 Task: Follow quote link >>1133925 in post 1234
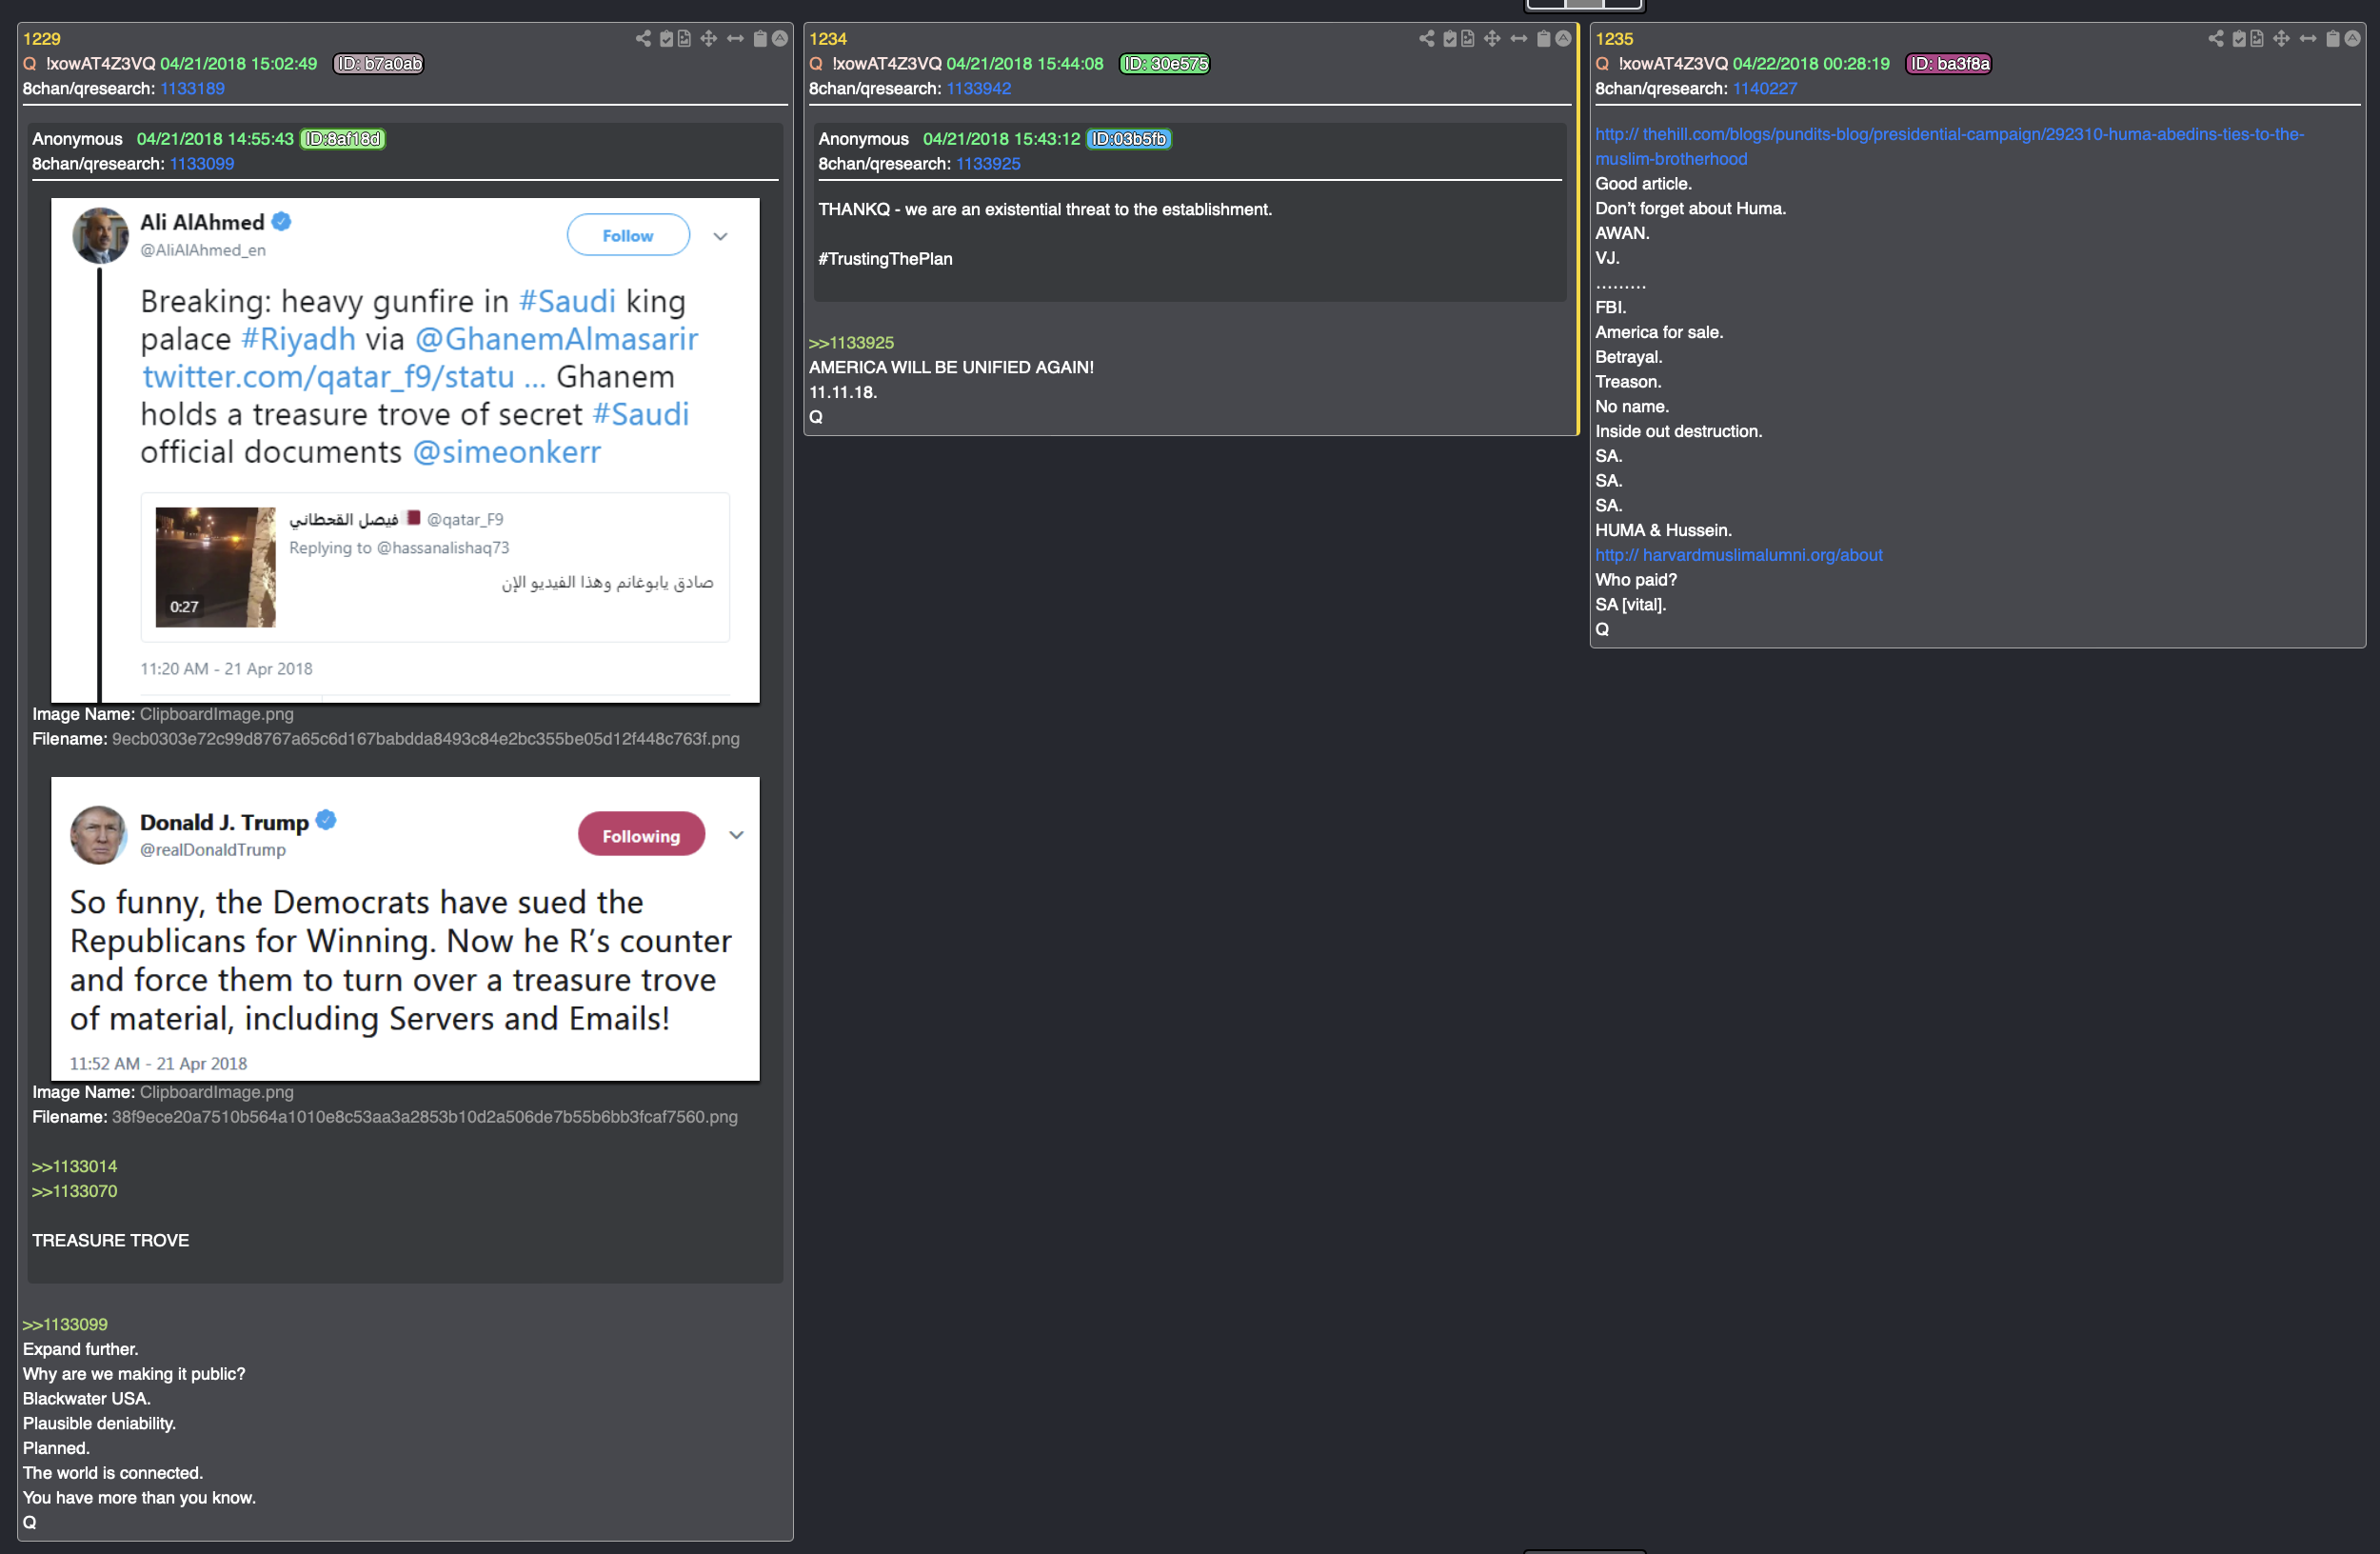[851, 342]
